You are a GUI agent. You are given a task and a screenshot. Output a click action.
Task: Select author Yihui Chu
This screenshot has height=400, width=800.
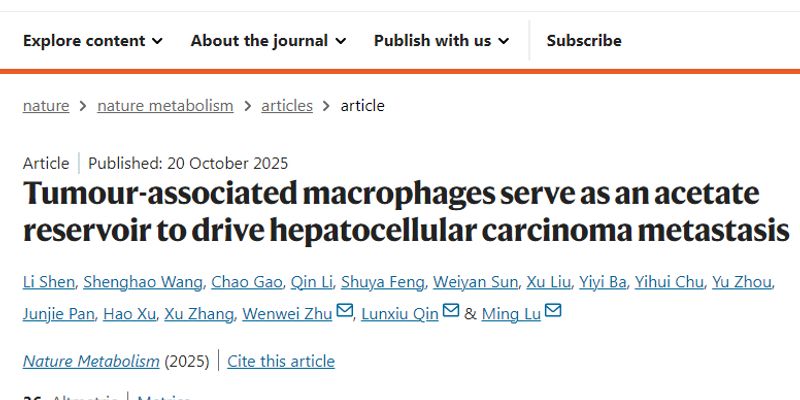(669, 282)
